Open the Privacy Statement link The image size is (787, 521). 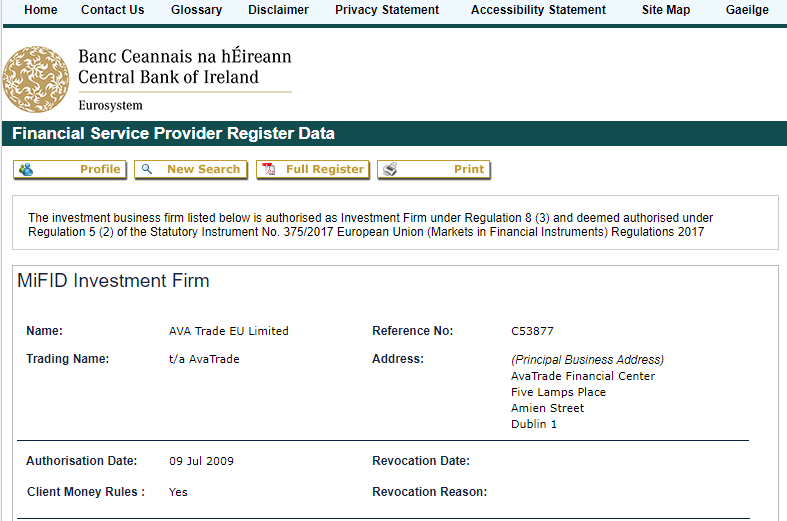tap(387, 10)
